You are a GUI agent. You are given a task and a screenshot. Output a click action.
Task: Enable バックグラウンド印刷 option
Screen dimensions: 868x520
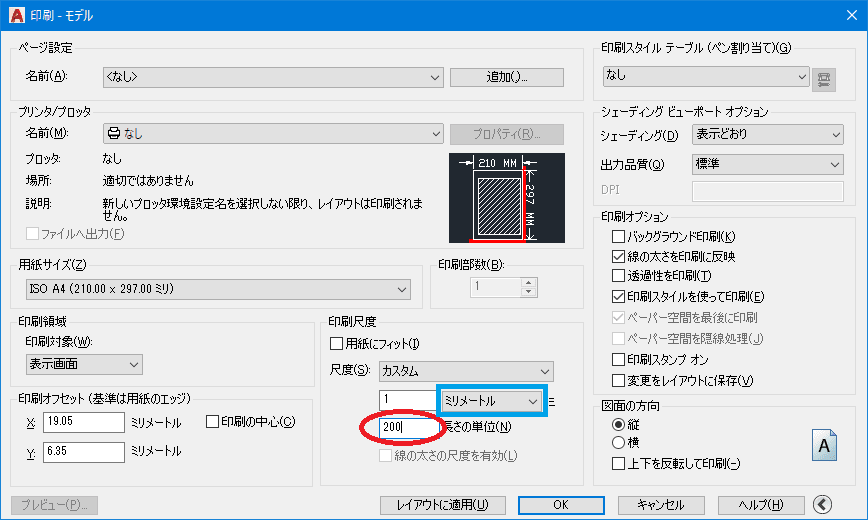pos(618,237)
